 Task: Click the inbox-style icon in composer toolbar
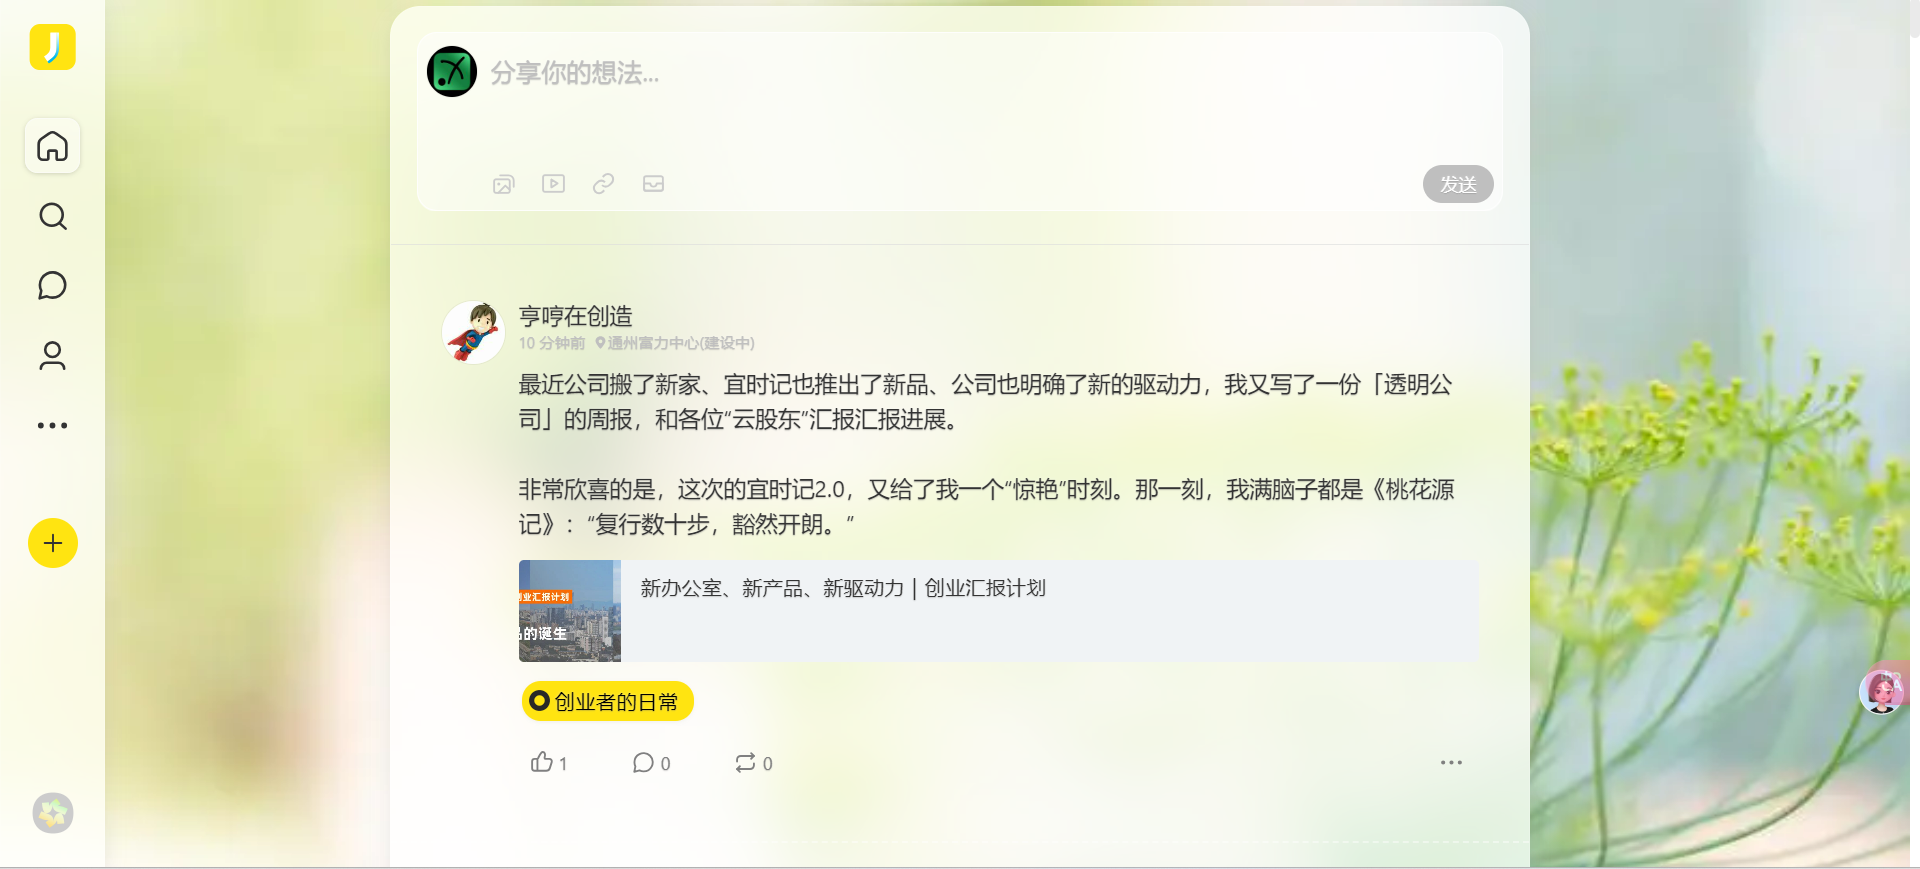click(653, 184)
